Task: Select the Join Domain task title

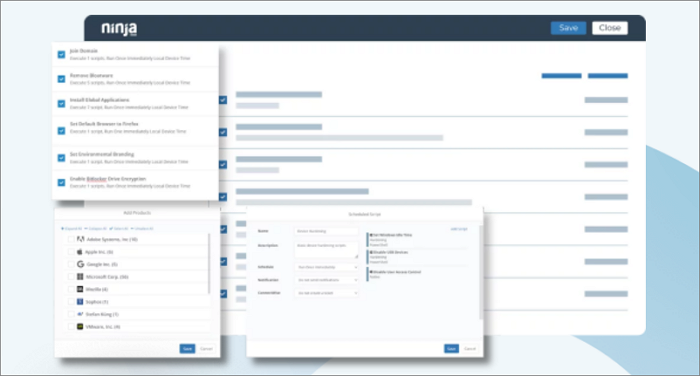Action: (83, 51)
